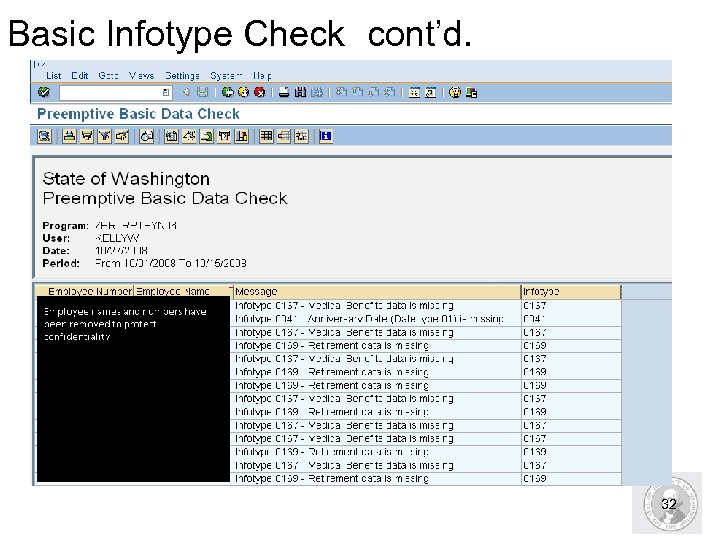Click the Print Preview icon in list toolbar
Screen dimensions: 720x540
coord(146,136)
